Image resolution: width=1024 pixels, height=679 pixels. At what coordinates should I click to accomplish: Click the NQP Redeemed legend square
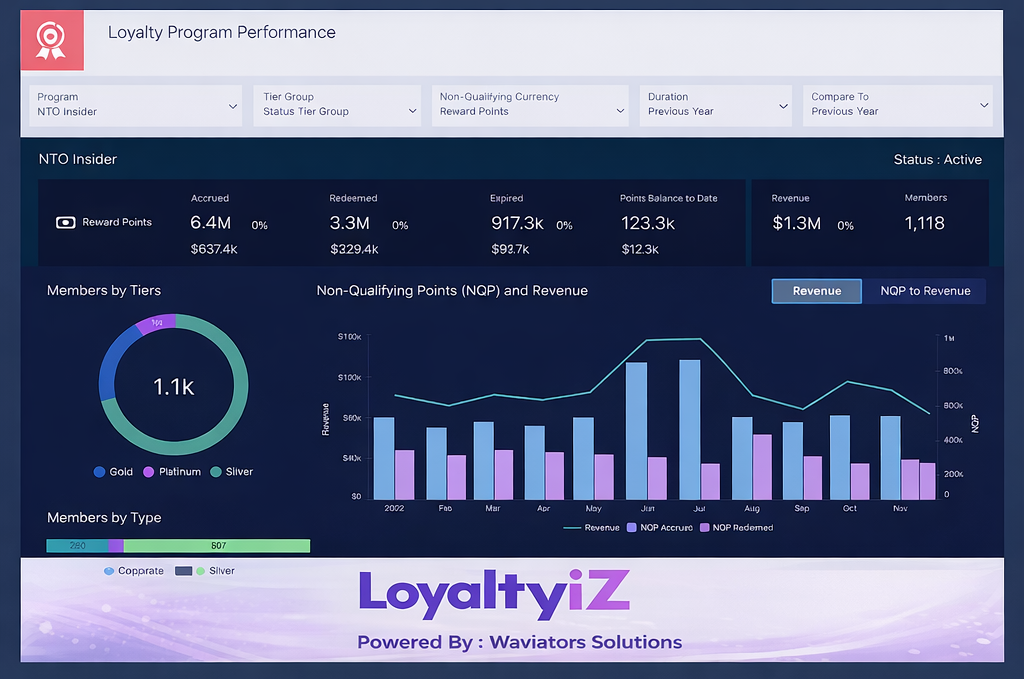pos(705,527)
